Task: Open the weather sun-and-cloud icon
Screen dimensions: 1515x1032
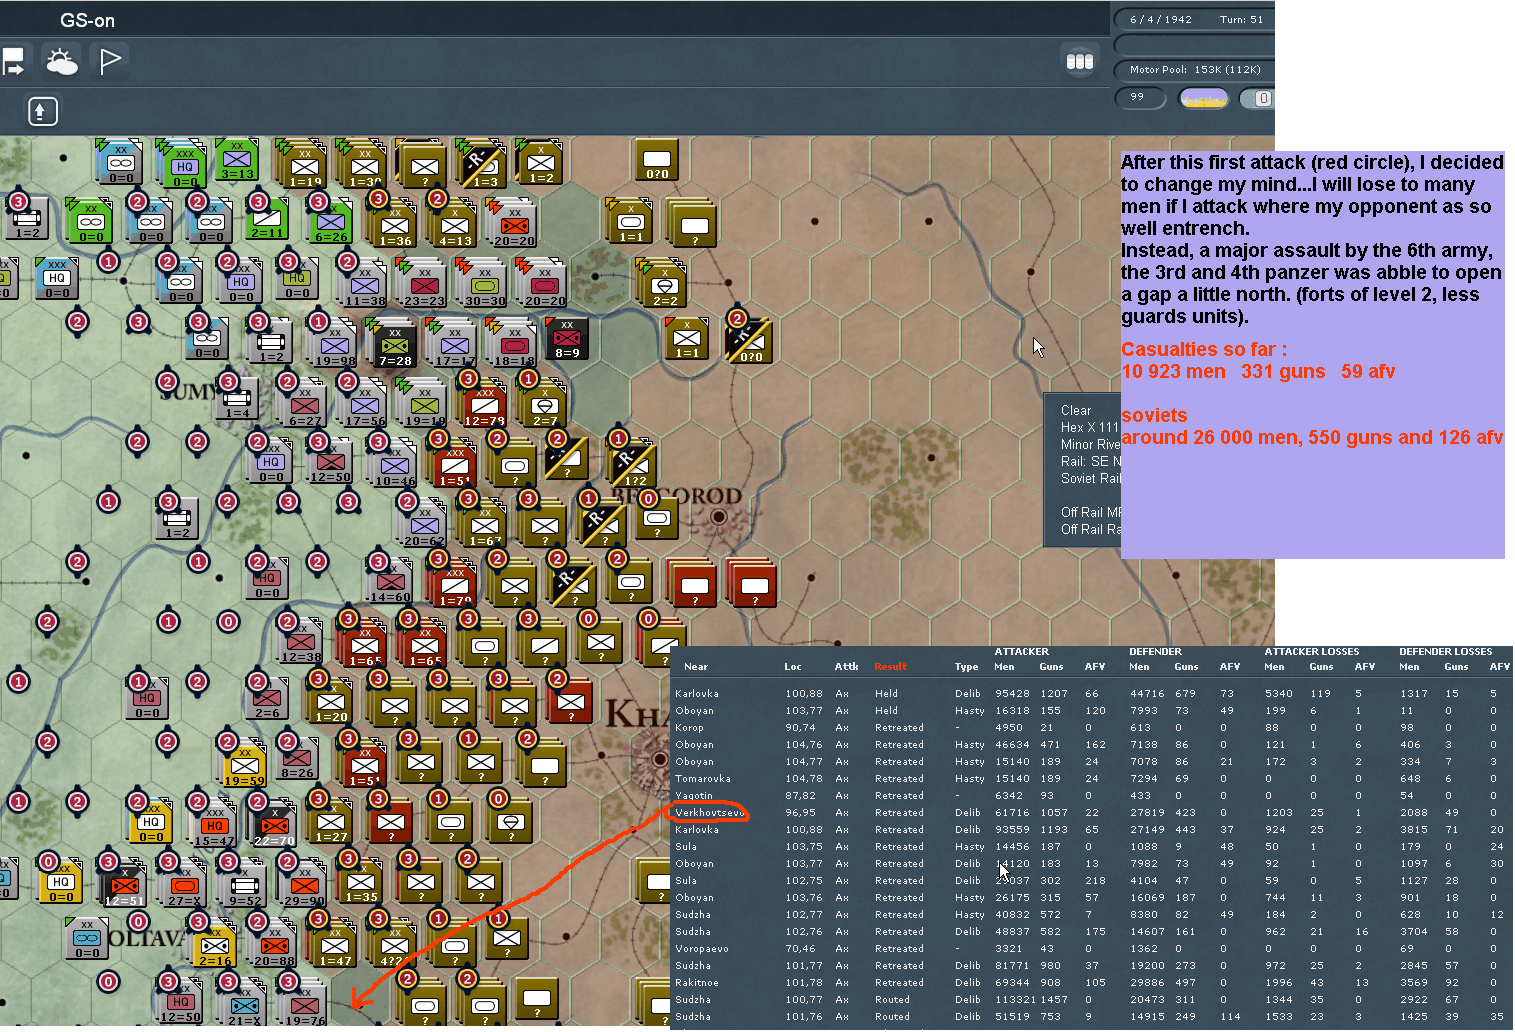Action: point(62,62)
